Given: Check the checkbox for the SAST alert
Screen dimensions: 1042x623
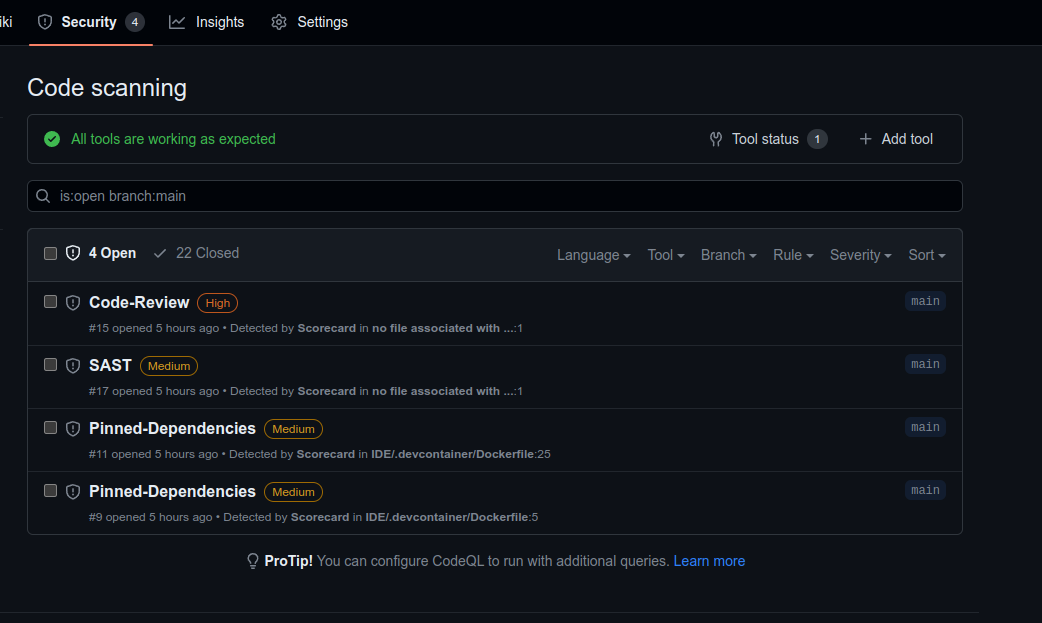Looking at the screenshot, I should [x=50, y=365].
